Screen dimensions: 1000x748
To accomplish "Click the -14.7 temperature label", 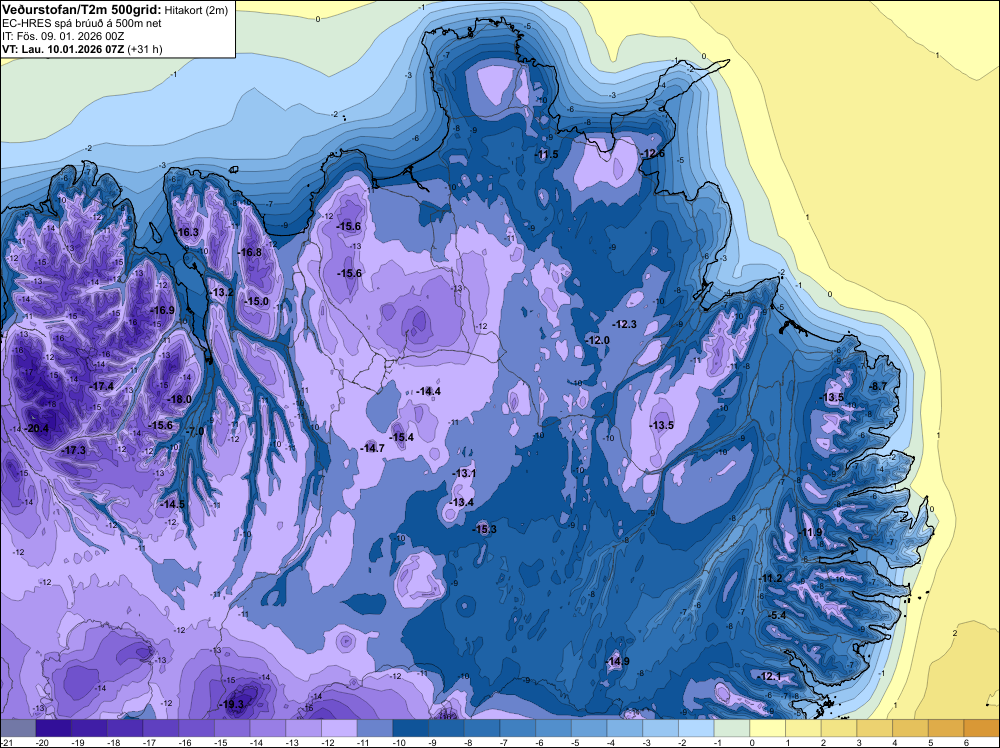I will click(x=372, y=448).
